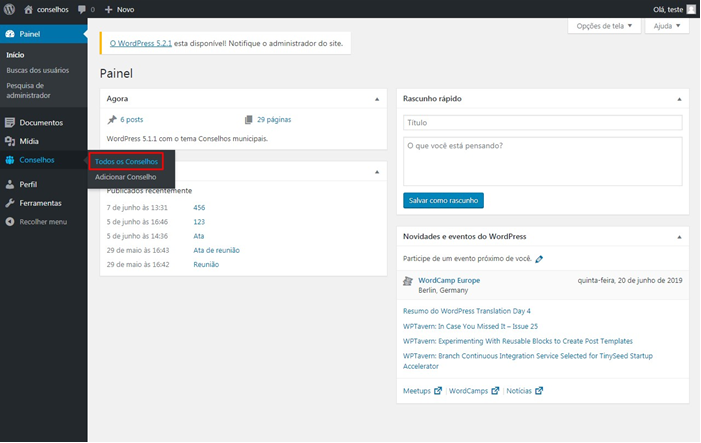Expand the Ajuda dropdown tab
701x443 pixels.
coord(667,26)
